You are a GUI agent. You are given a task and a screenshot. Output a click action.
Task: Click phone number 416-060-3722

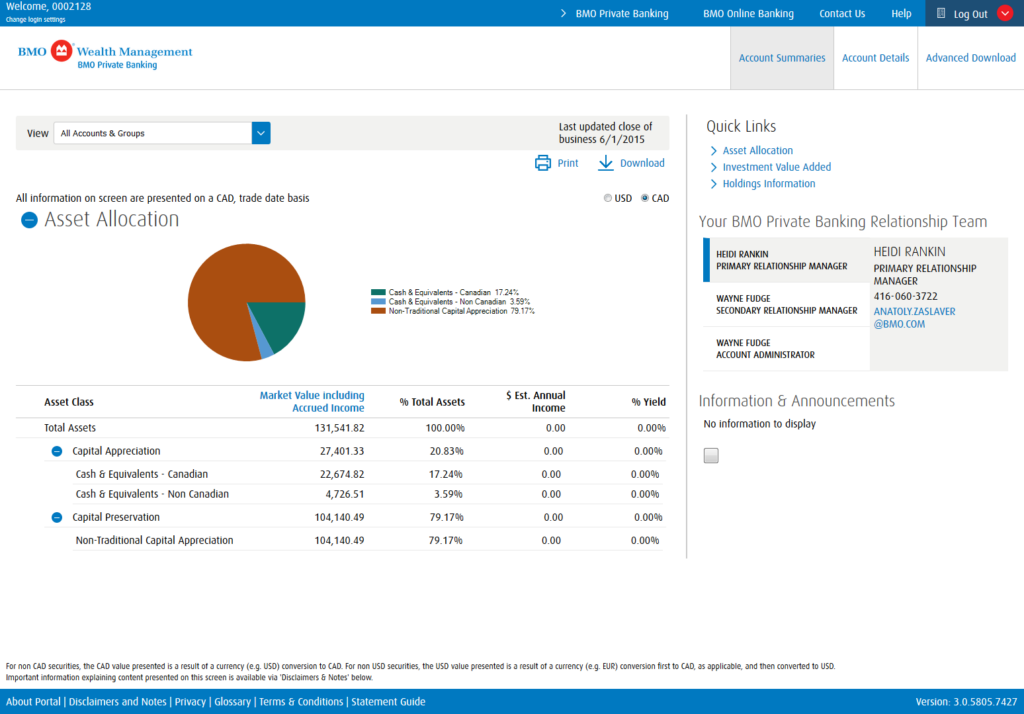(x=906, y=297)
